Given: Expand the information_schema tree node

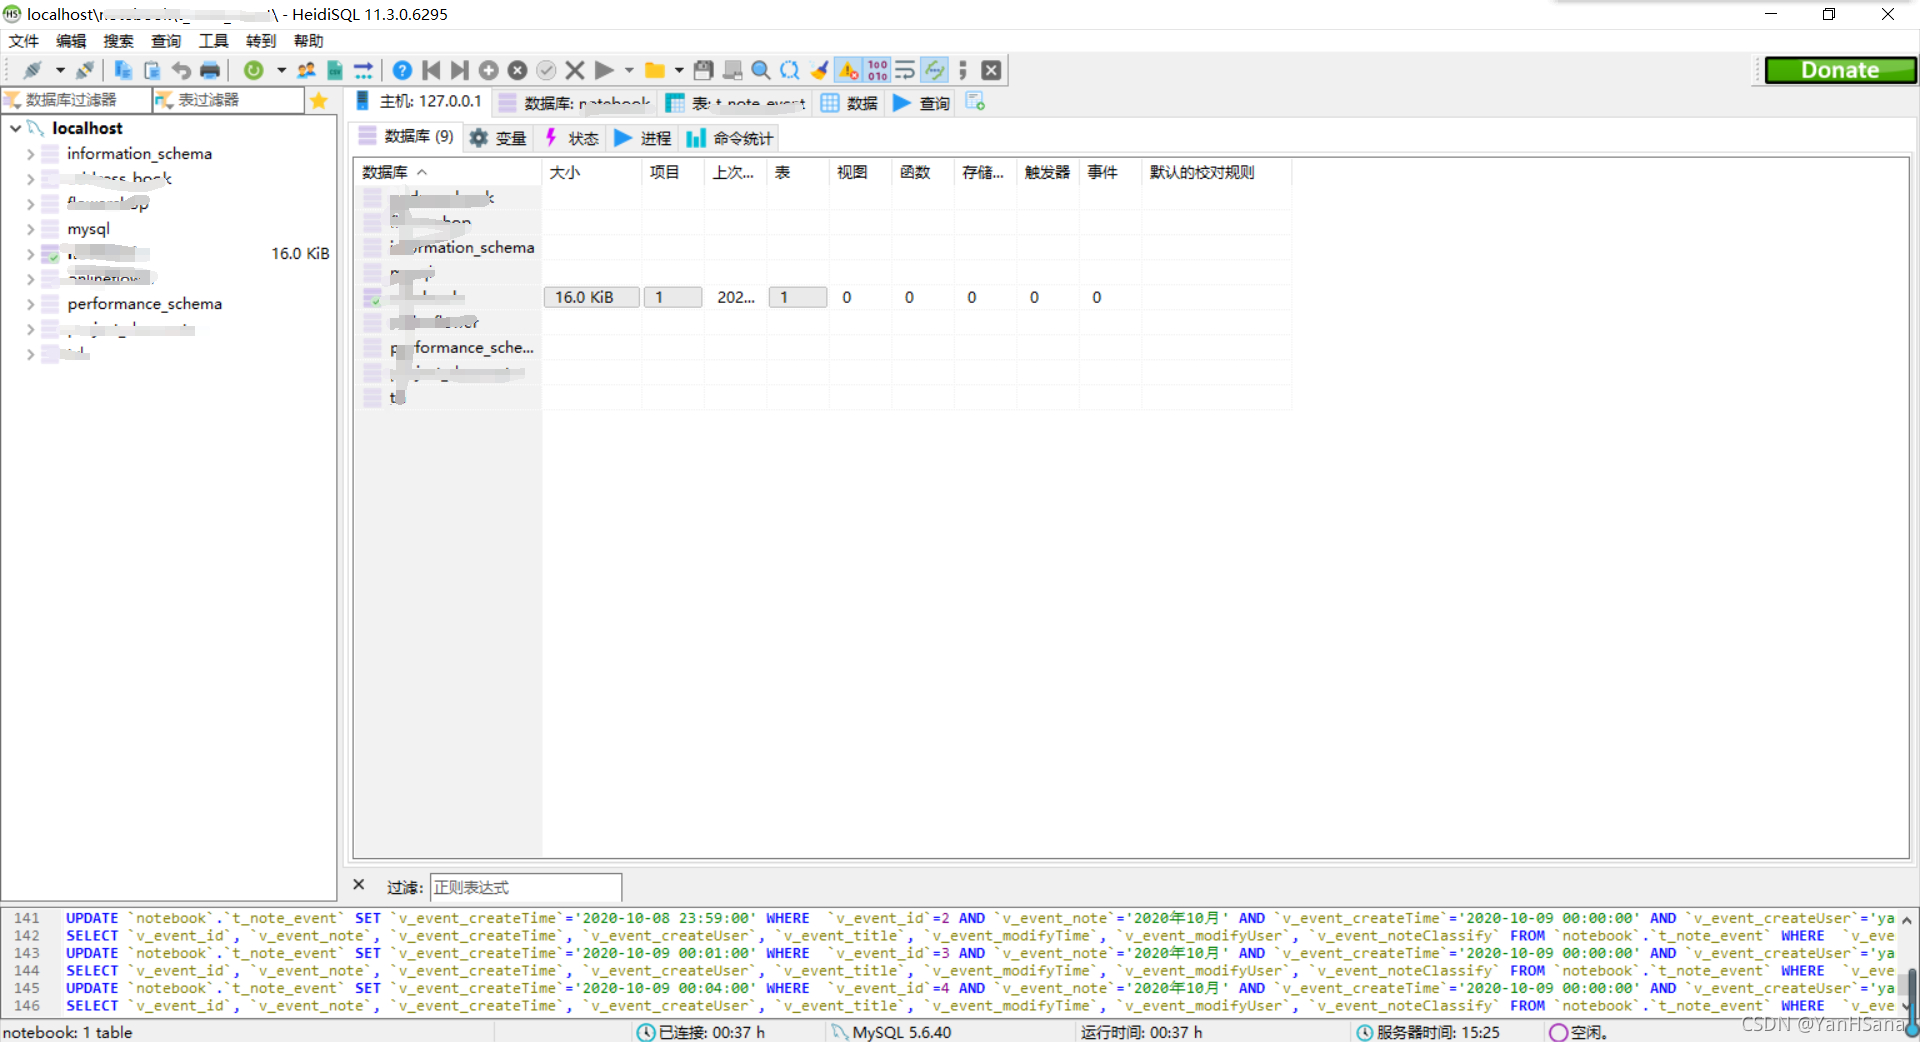Looking at the screenshot, I should tap(30, 154).
